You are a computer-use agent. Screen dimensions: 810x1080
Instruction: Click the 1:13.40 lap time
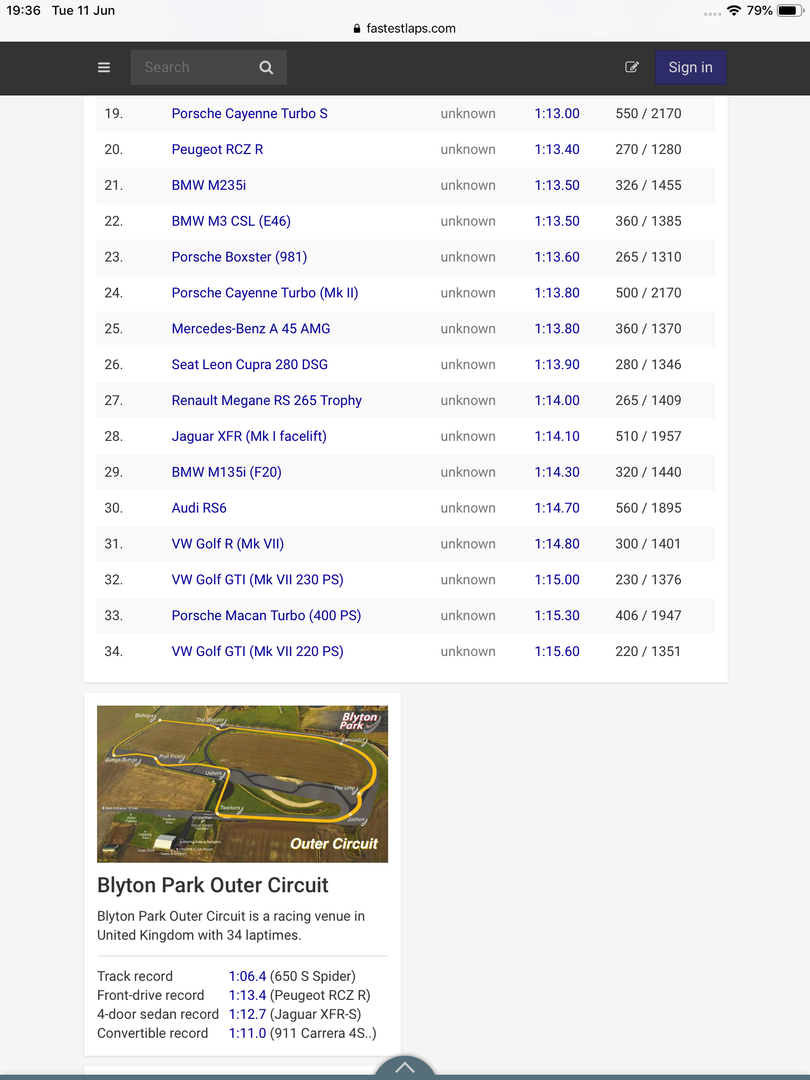[x=557, y=149]
